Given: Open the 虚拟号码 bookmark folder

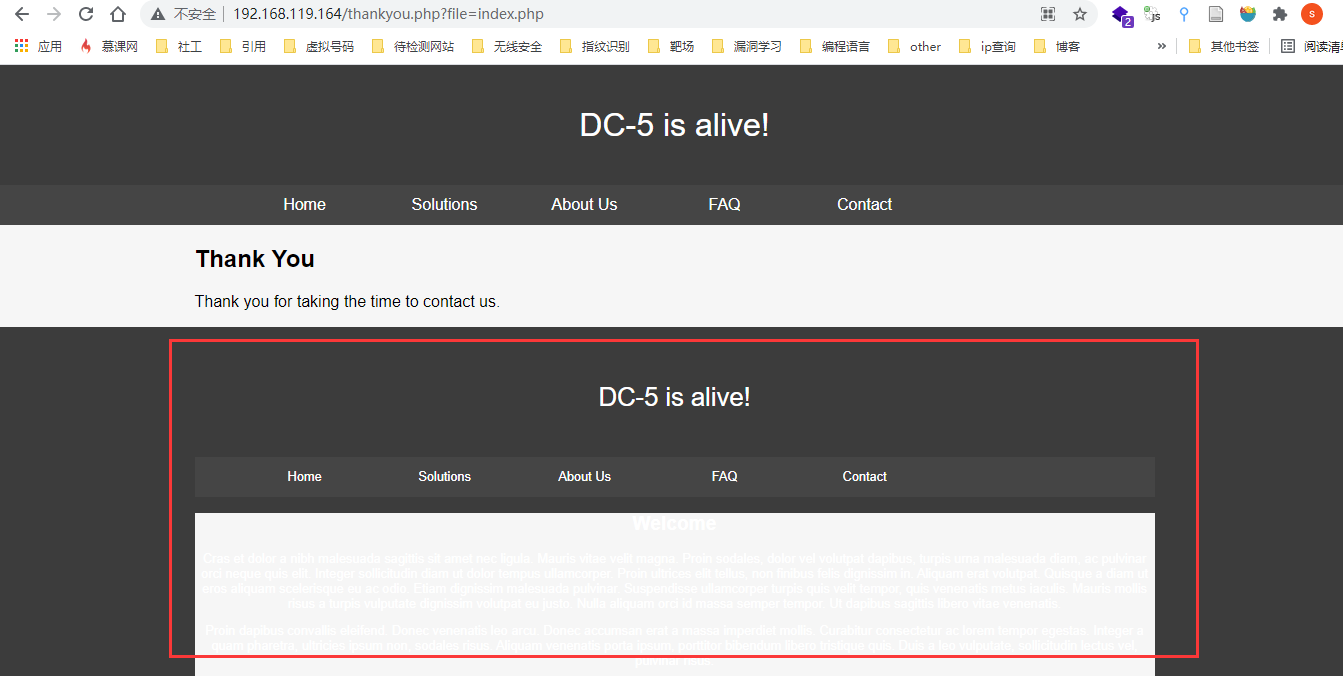Looking at the screenshot, I should pos(319,46).
